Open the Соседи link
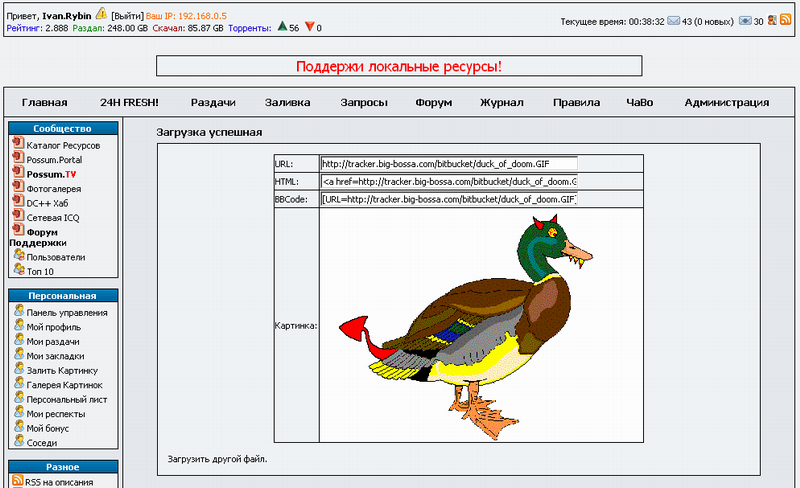800x488 pixels. tap(42, 443)
